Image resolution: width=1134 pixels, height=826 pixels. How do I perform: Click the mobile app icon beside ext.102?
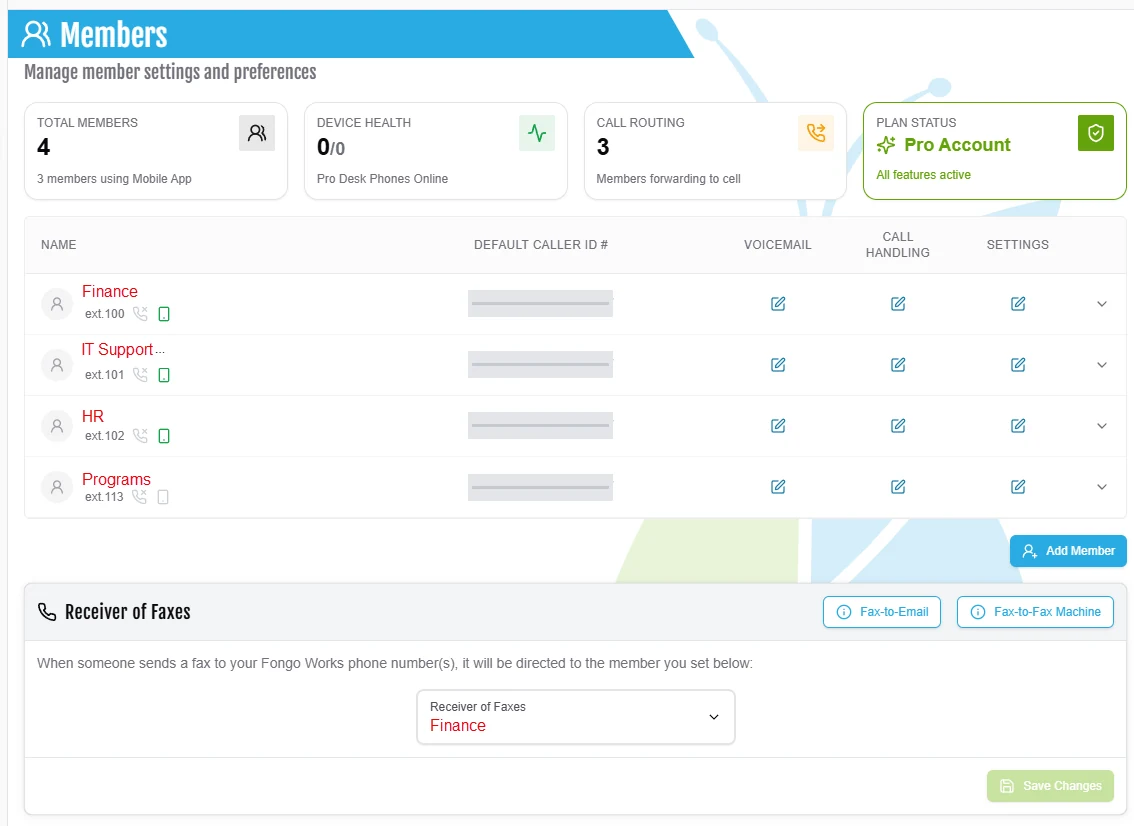pyautogui.click(x=164, y=436)
